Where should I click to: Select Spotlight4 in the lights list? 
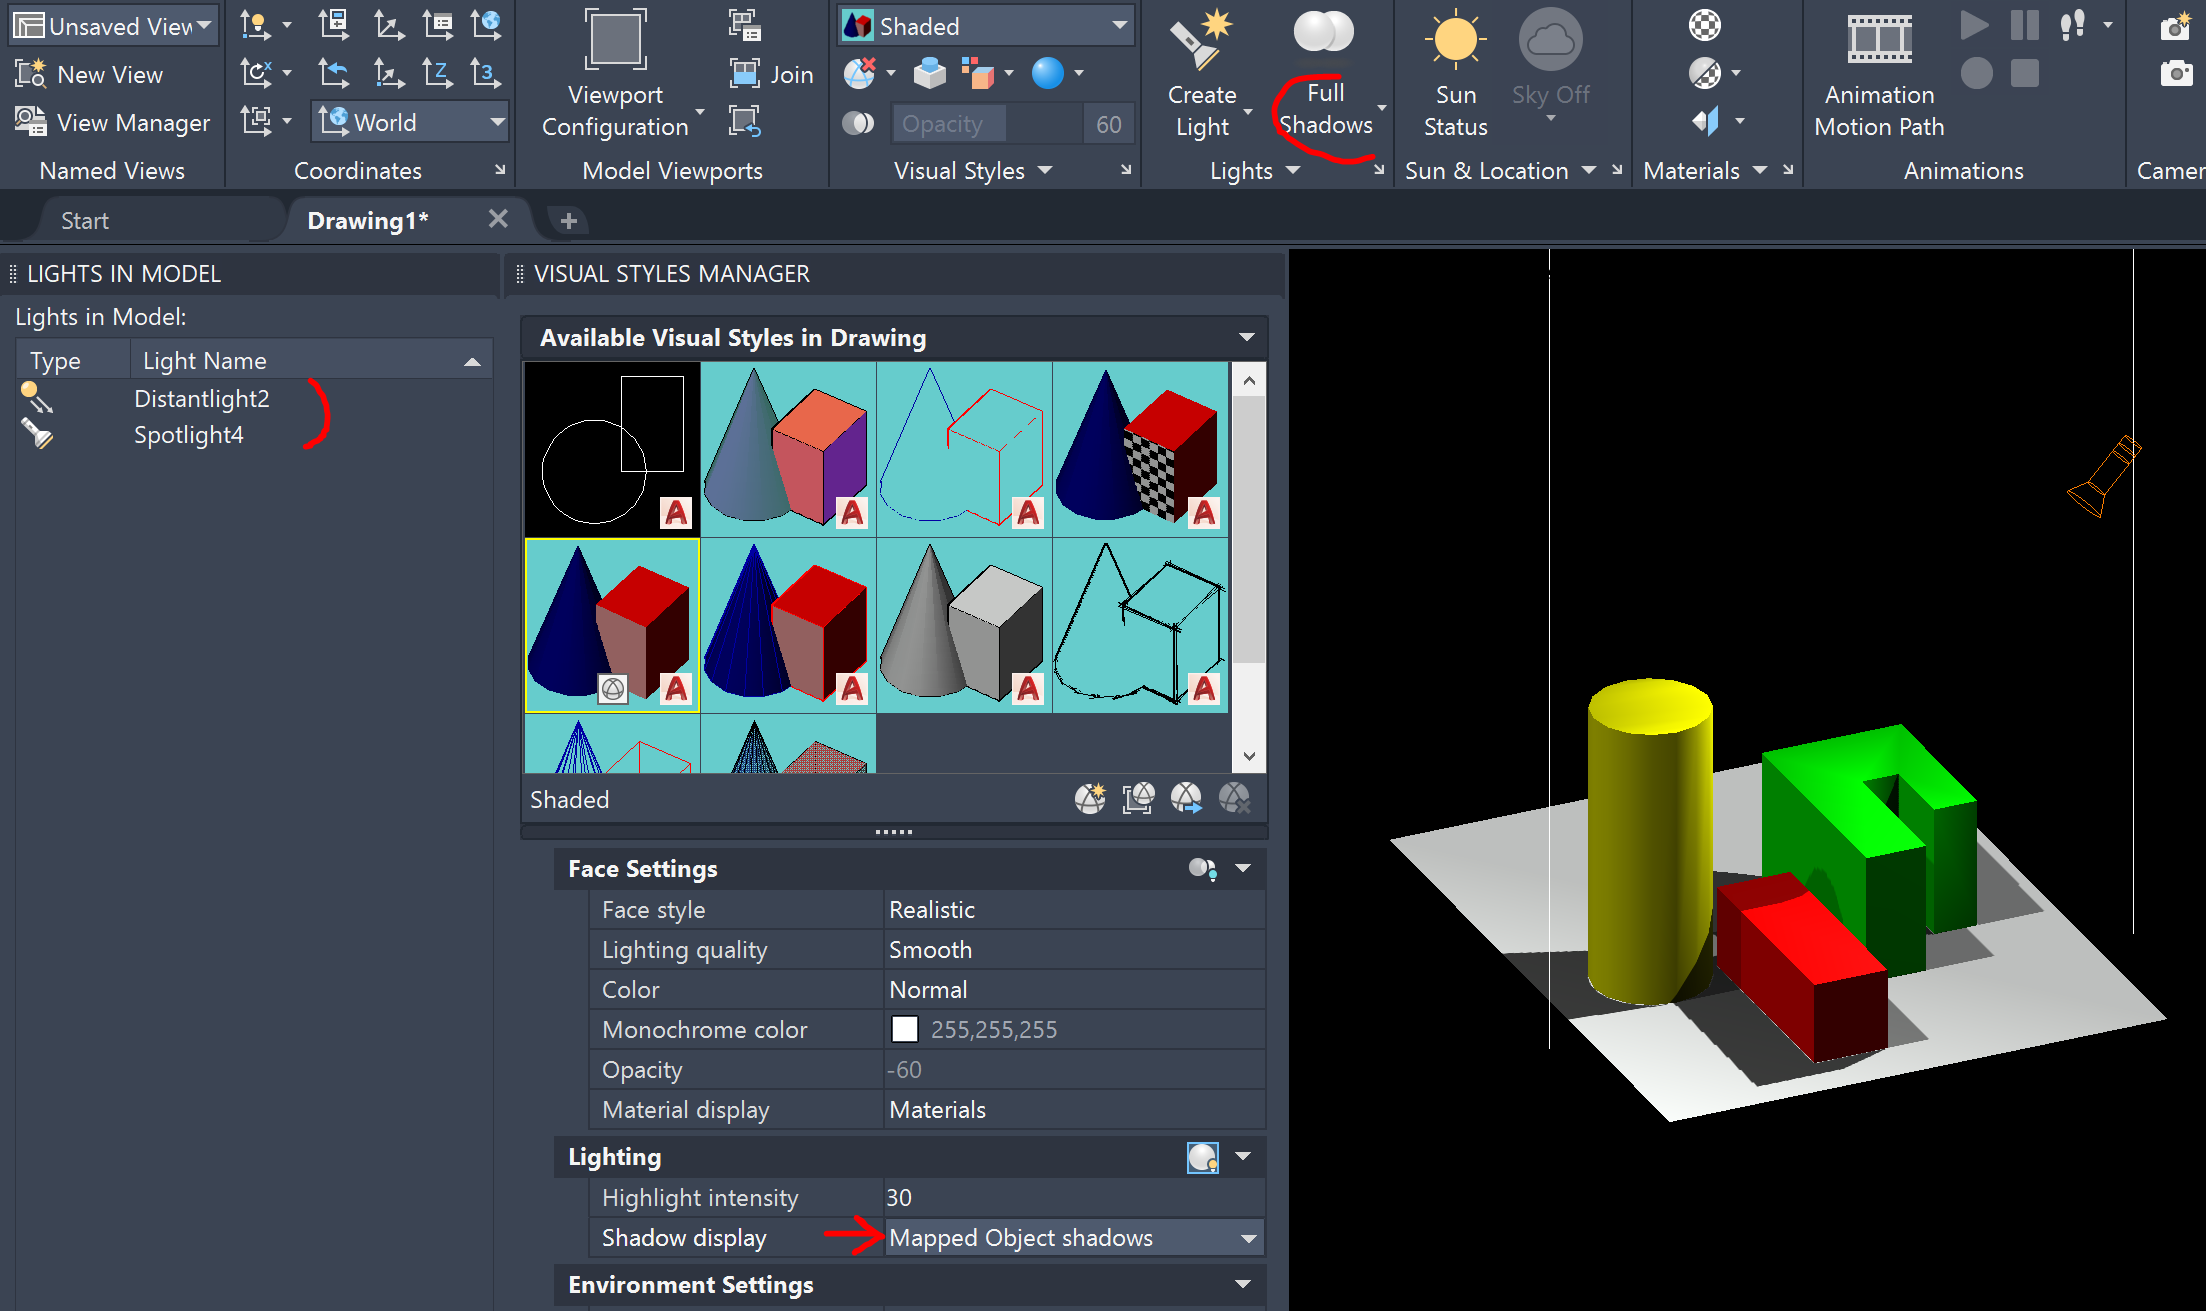click(188, 435)
